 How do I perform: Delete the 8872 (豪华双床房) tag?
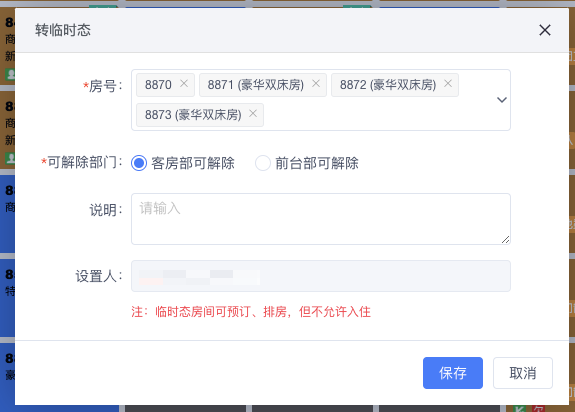point(448,84)
